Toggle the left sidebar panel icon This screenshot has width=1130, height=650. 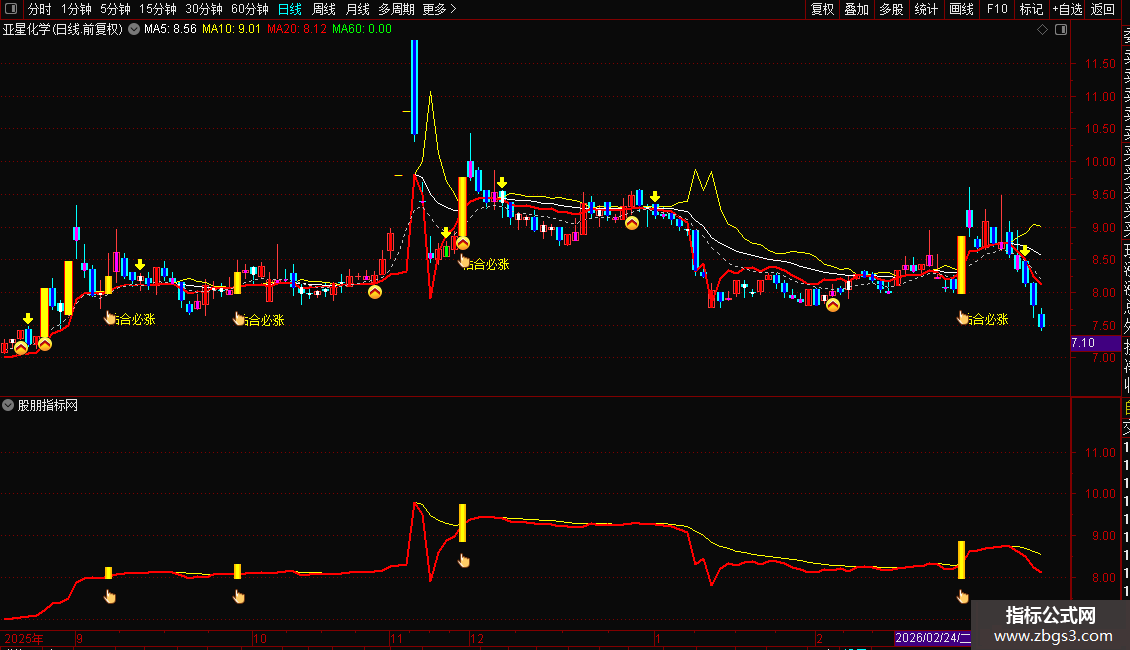tap(11, 9)
